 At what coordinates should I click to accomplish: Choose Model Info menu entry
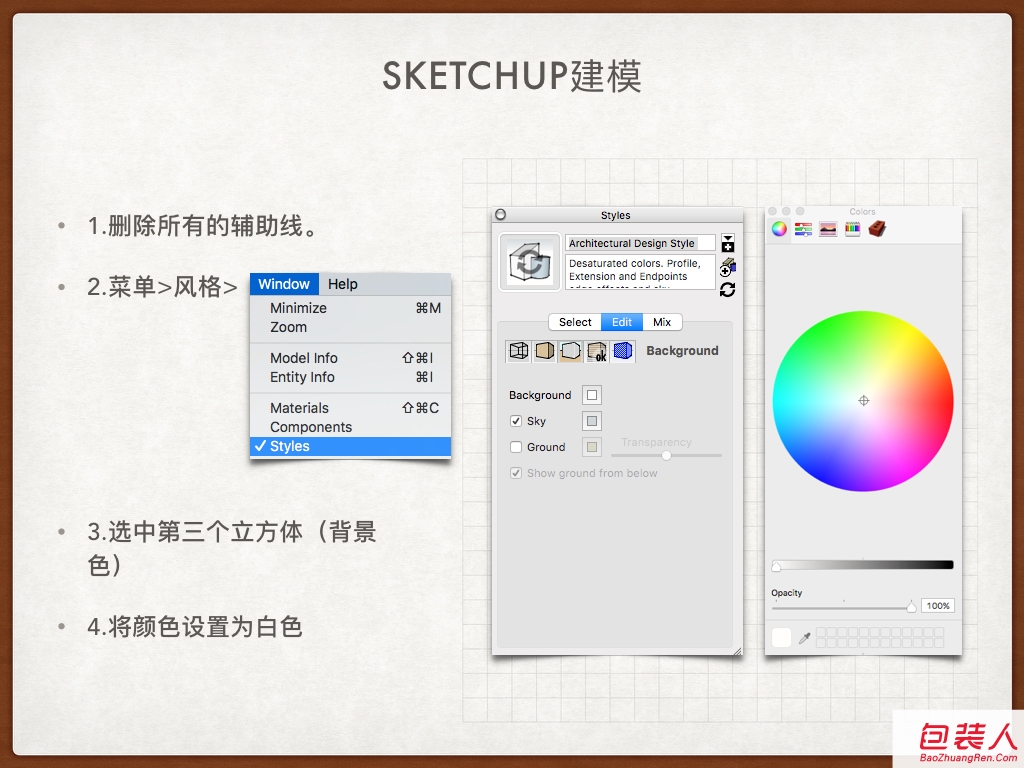click(351, 358)
